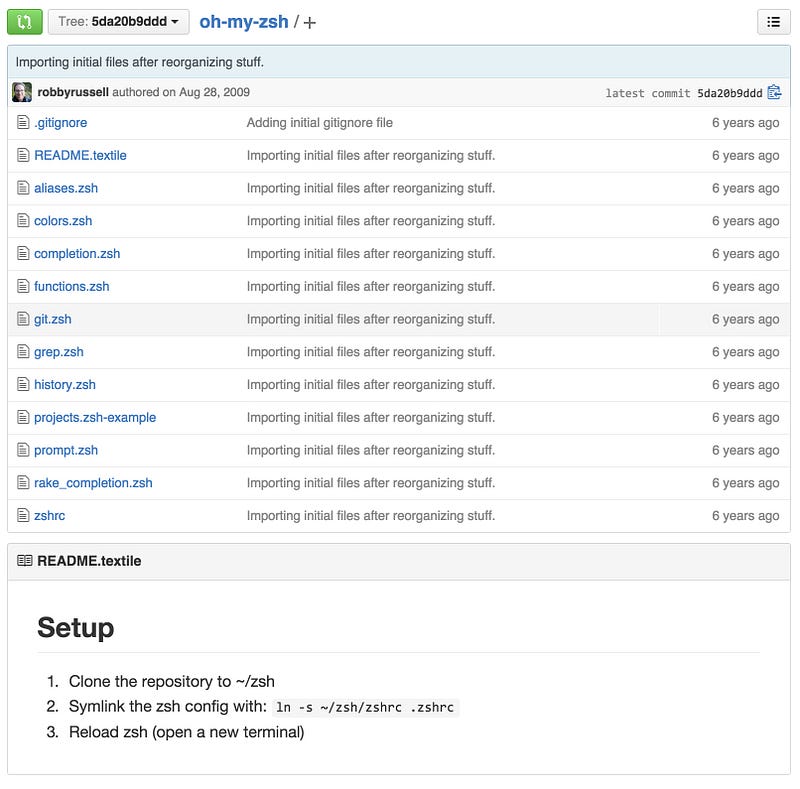This screenshot has width=800, height=789.
Task: Click '6 years ago' in the prompt.zsh row
Action: click(x=745, y=450)
